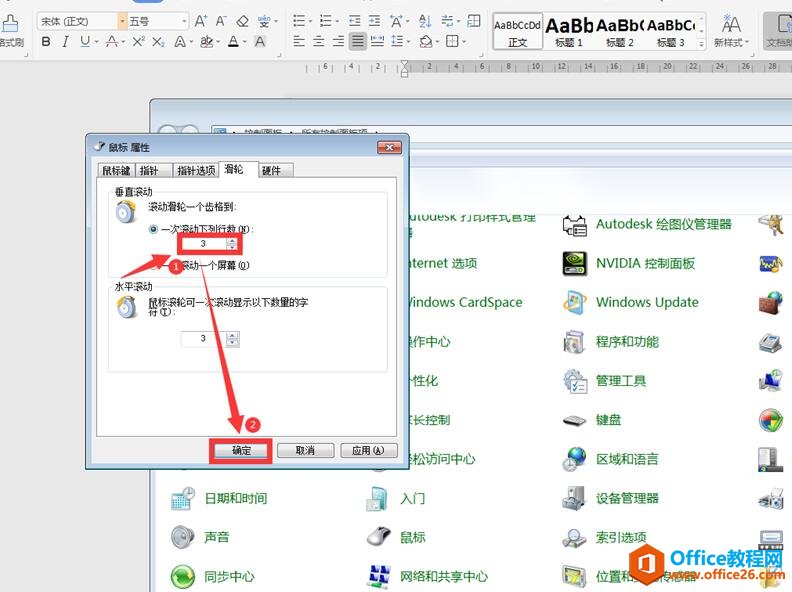
Task: Click the A-Z sort icon
Action: point(425,21)
